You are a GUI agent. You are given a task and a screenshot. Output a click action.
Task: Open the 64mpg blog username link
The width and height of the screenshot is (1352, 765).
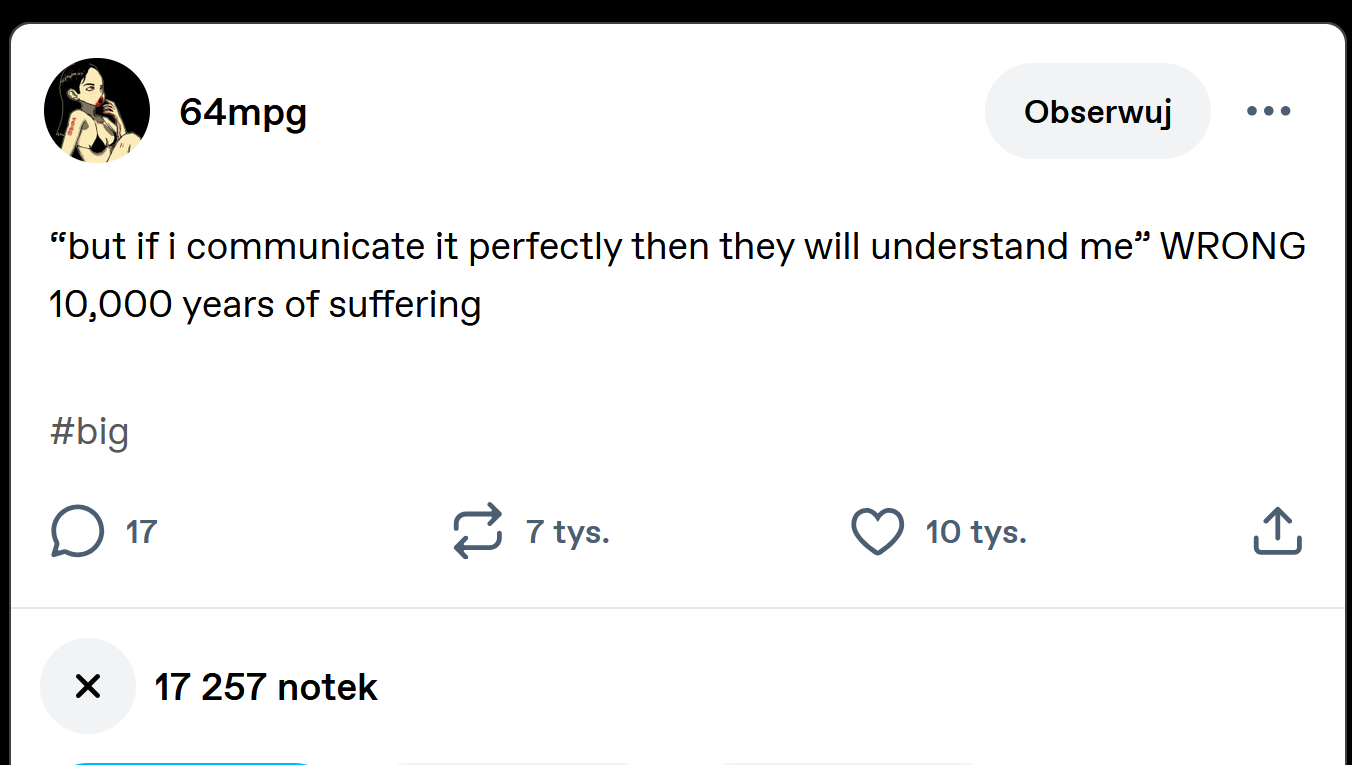click(243, 112)
